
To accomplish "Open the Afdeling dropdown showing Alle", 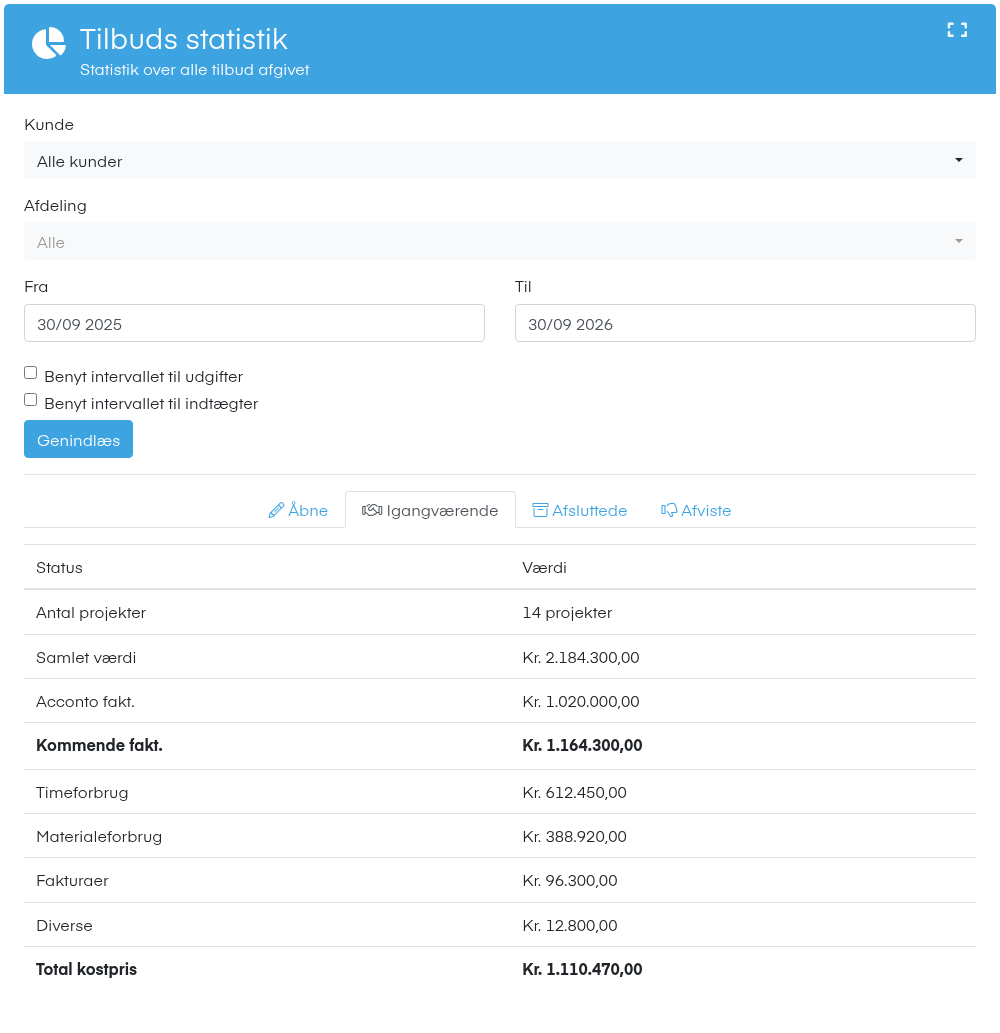I will 499,242.
